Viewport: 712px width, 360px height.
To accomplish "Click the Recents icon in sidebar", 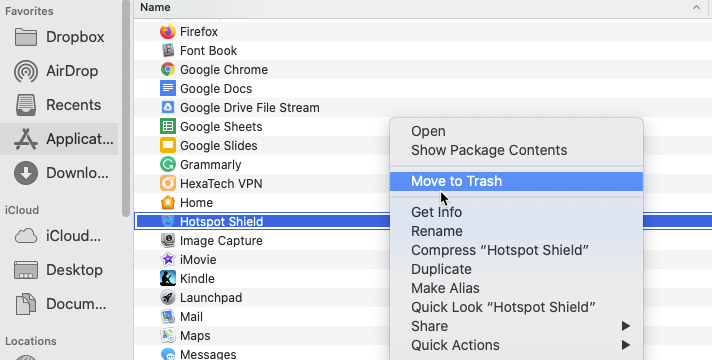I will click(x=26, y=105).
